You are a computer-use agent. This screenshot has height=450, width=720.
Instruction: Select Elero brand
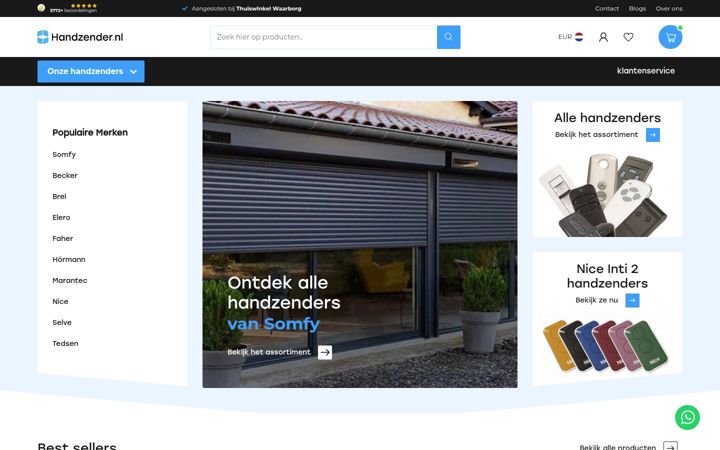61,218
